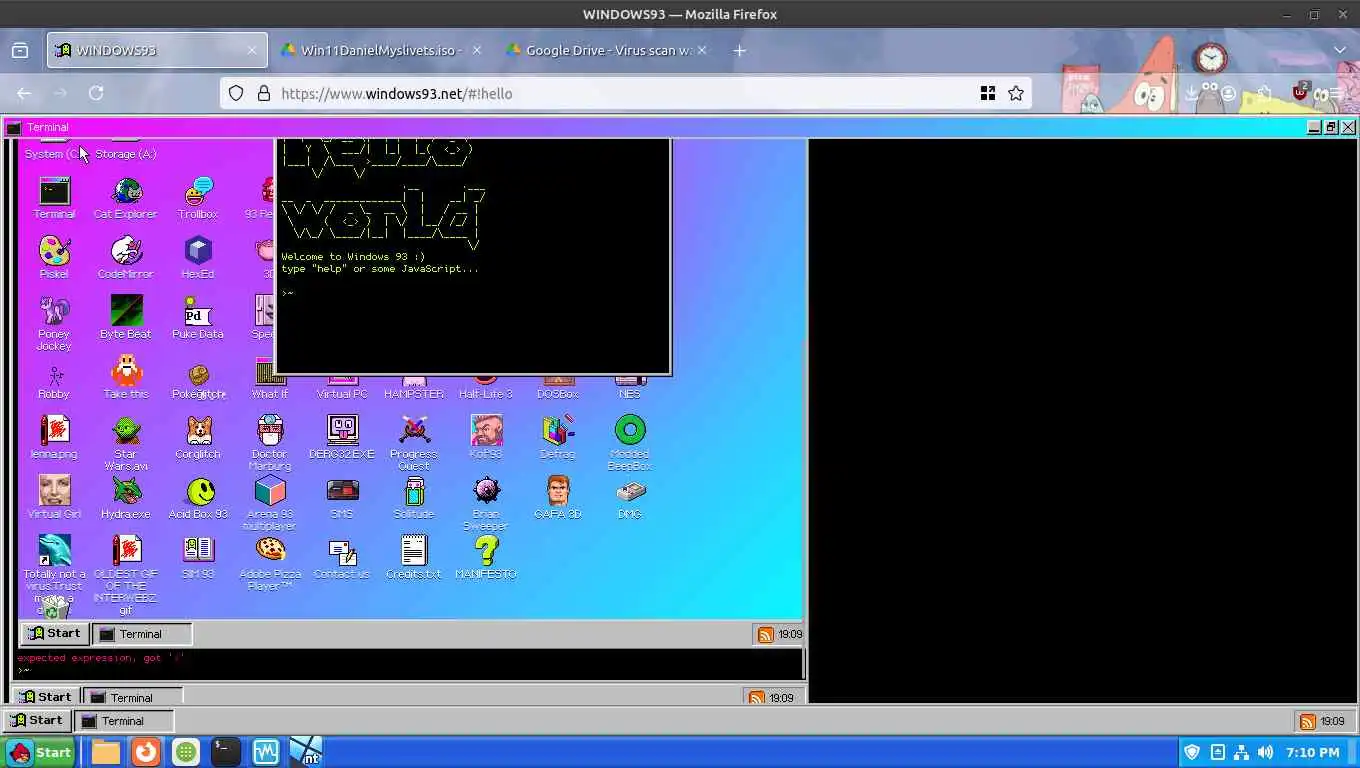
Task: Reload the current page
Action: pos(96,93)
